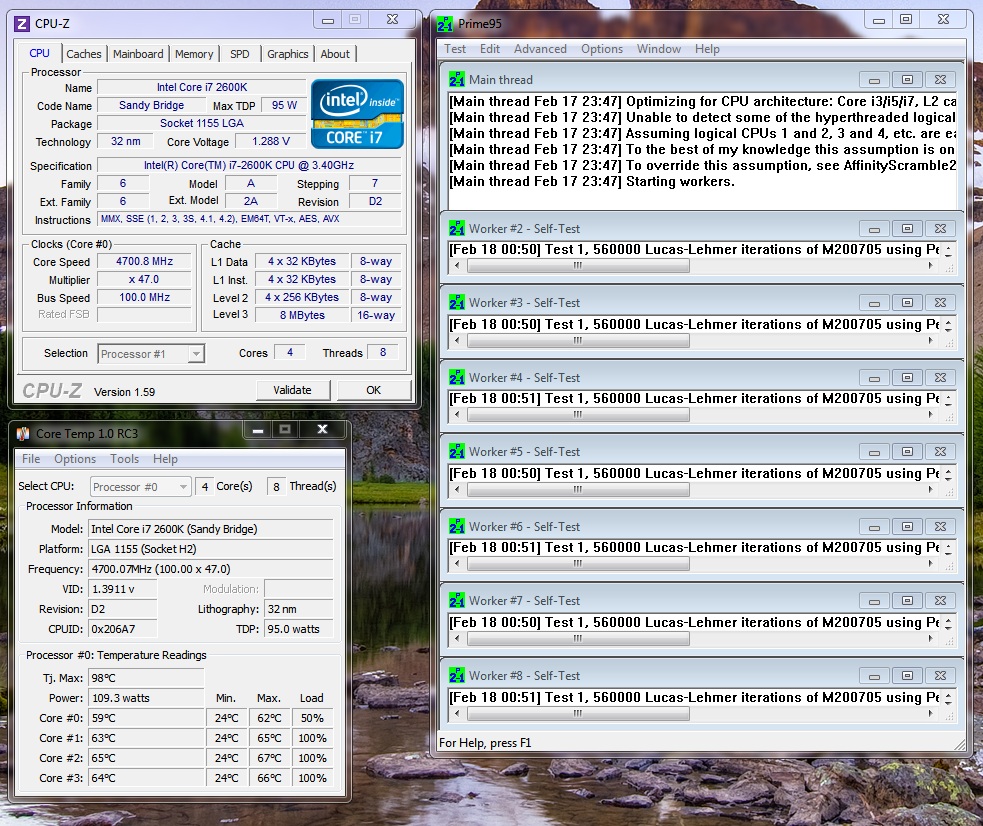Click the Tj. Max value 98°C
Viewport: 983px width, 826px height.
(x=147, y=678)
